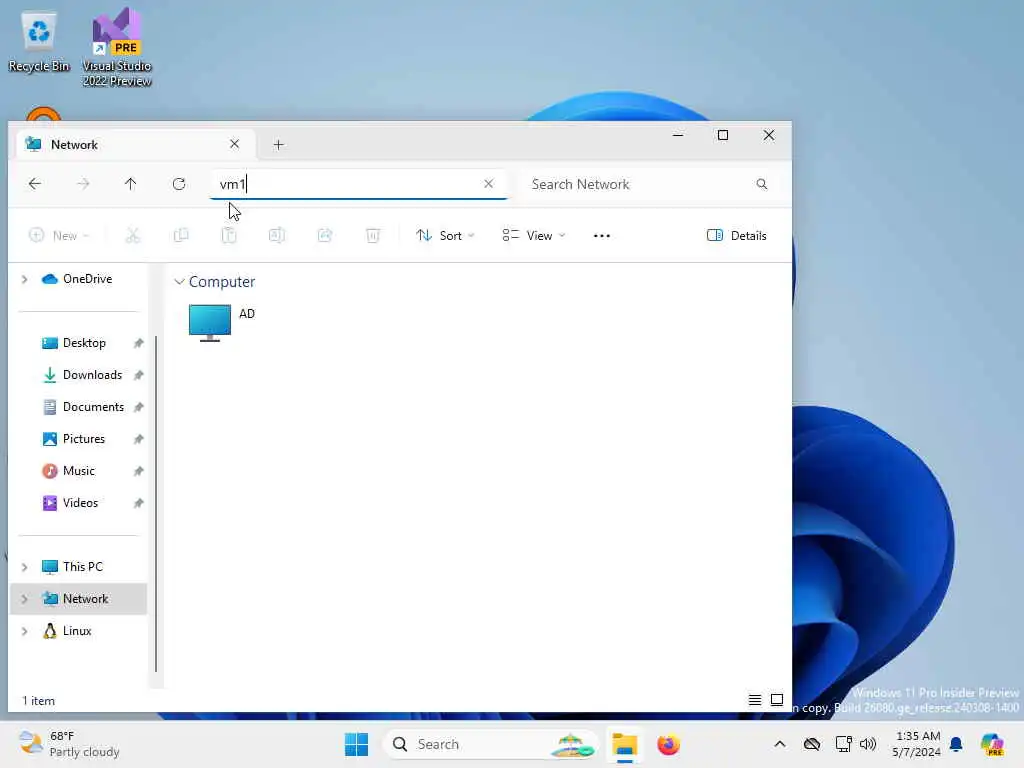Open the notifications bell icon
The height and width of the screenshot is (768, 1024).
click(956, 744)
